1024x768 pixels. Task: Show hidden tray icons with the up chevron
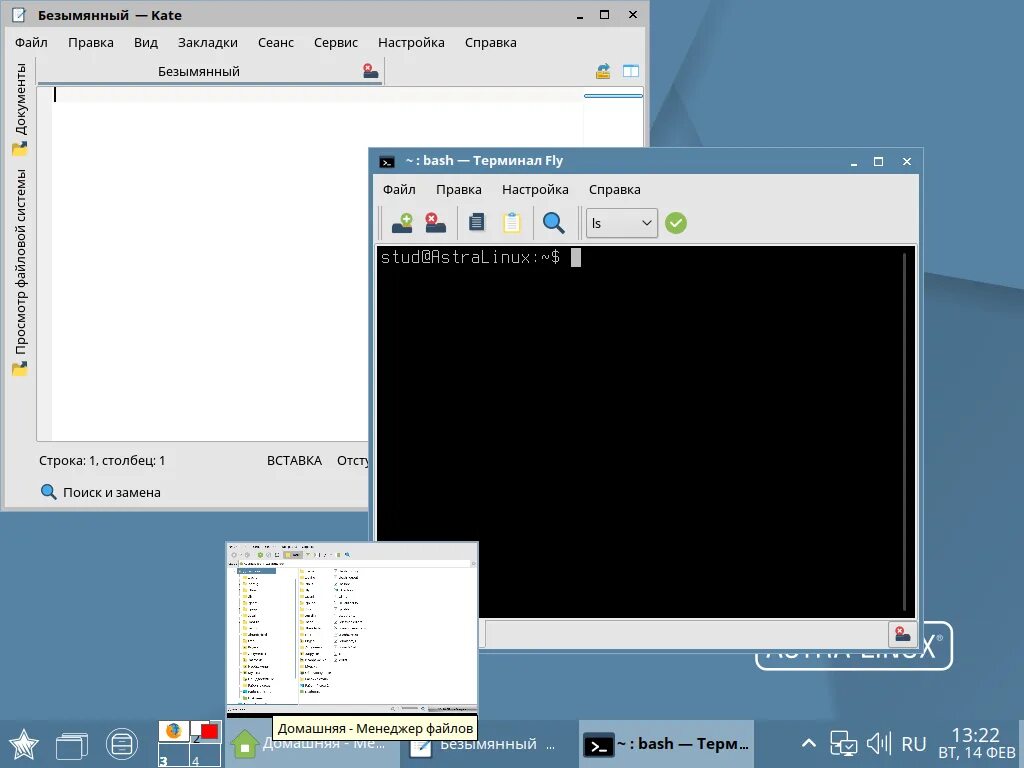(x=808, y=743)
